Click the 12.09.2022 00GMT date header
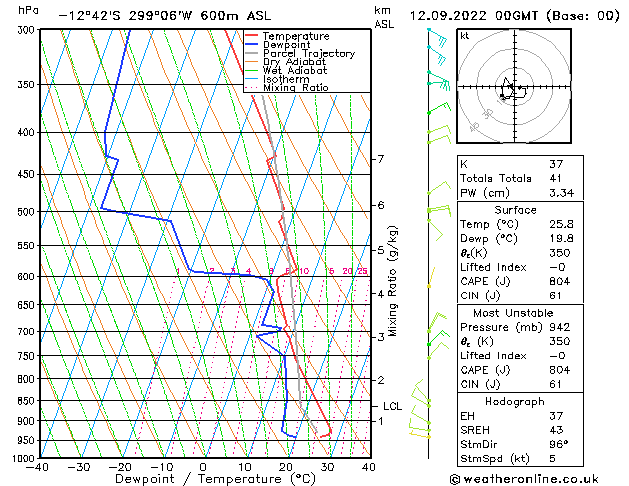This screenshot has width=629, height=486. [x=514, y=16]
